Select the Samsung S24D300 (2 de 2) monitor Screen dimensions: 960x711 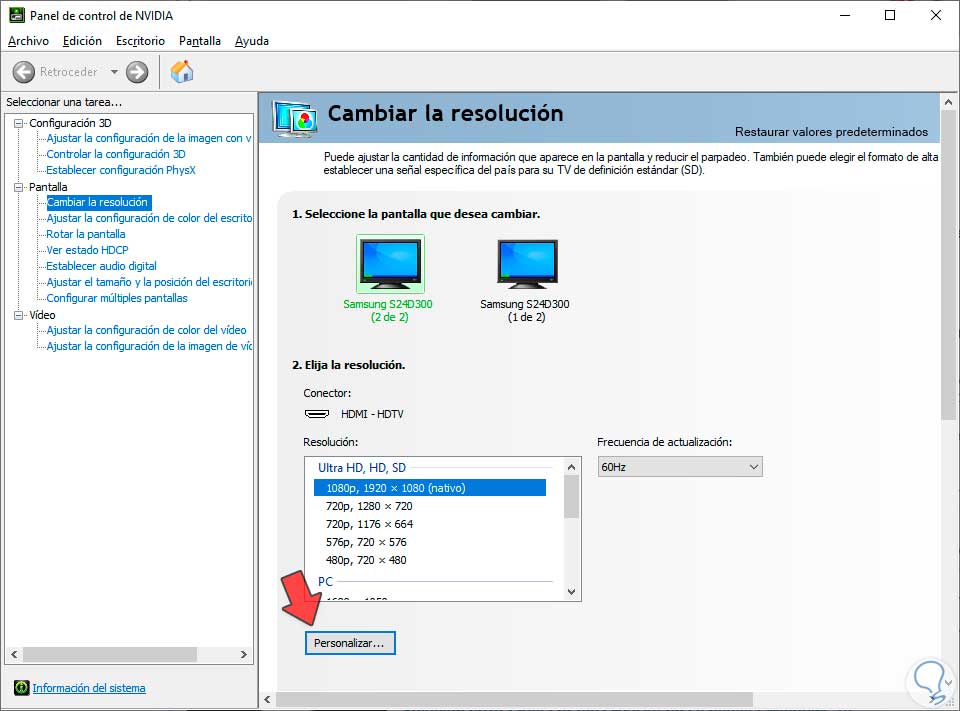click(x=390, y=280)
